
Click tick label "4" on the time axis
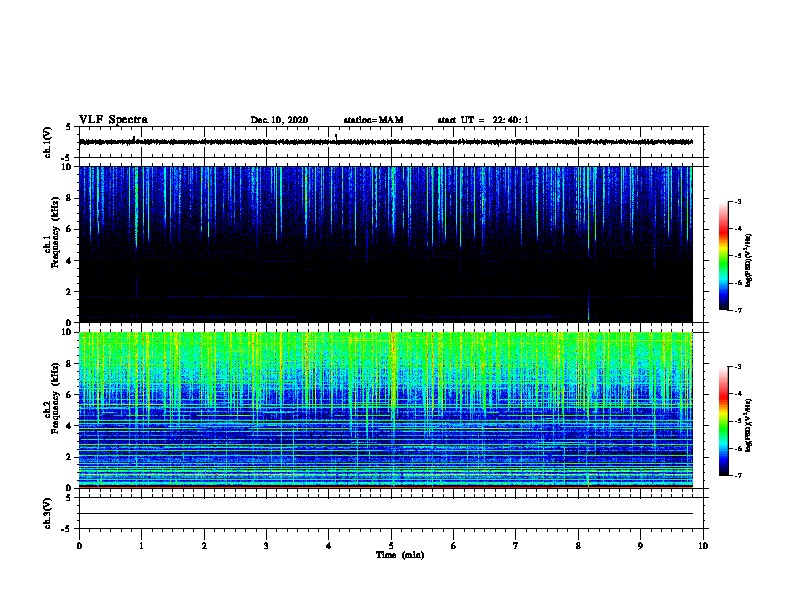[x=329, y=546]
